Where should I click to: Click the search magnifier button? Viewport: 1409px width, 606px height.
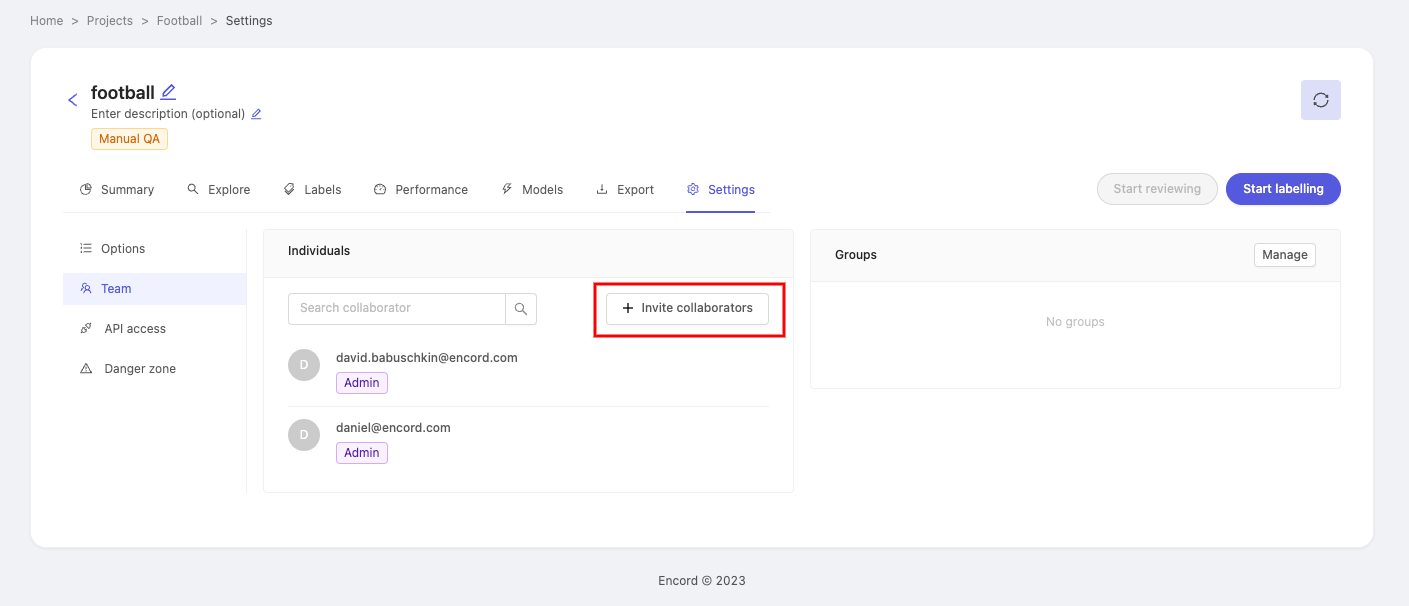pyautogui.click(x=521, y=309)
